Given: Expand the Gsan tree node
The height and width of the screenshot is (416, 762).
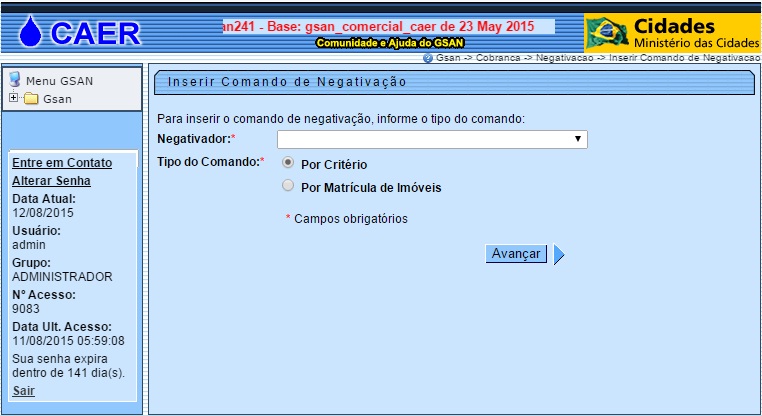Looking at the screenshot, I should (x=14, y=98).
